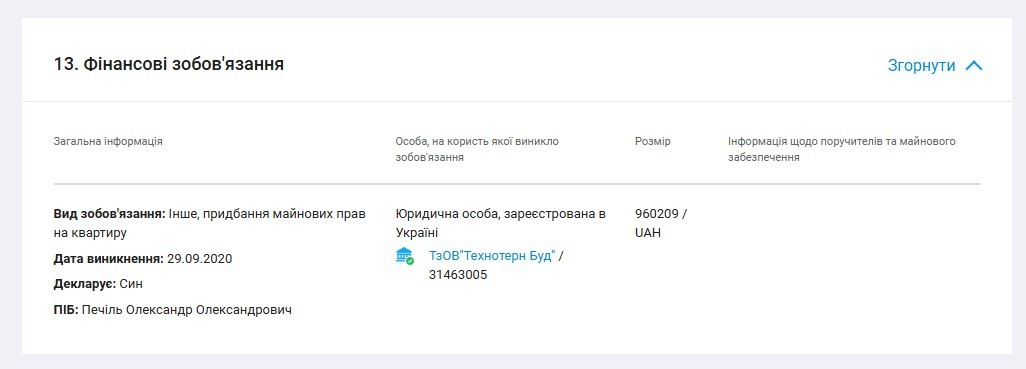This screenshot has width=1026, height=369.
Task: Click the Інформація щодо поручителів column header
Action: (841, 149)
